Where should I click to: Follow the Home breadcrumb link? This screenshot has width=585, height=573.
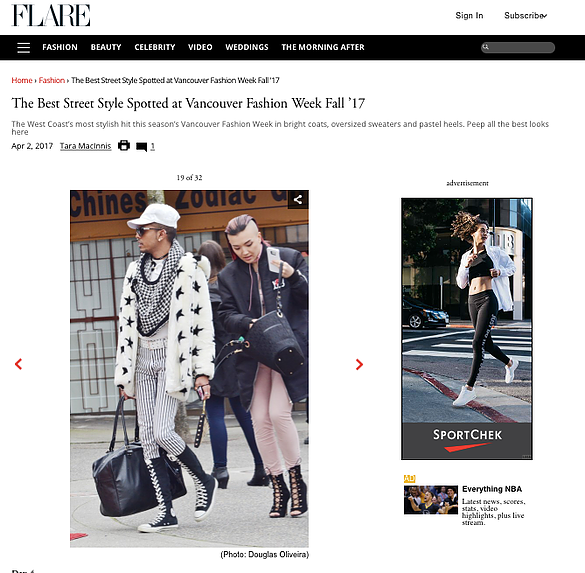coord(22,80)
